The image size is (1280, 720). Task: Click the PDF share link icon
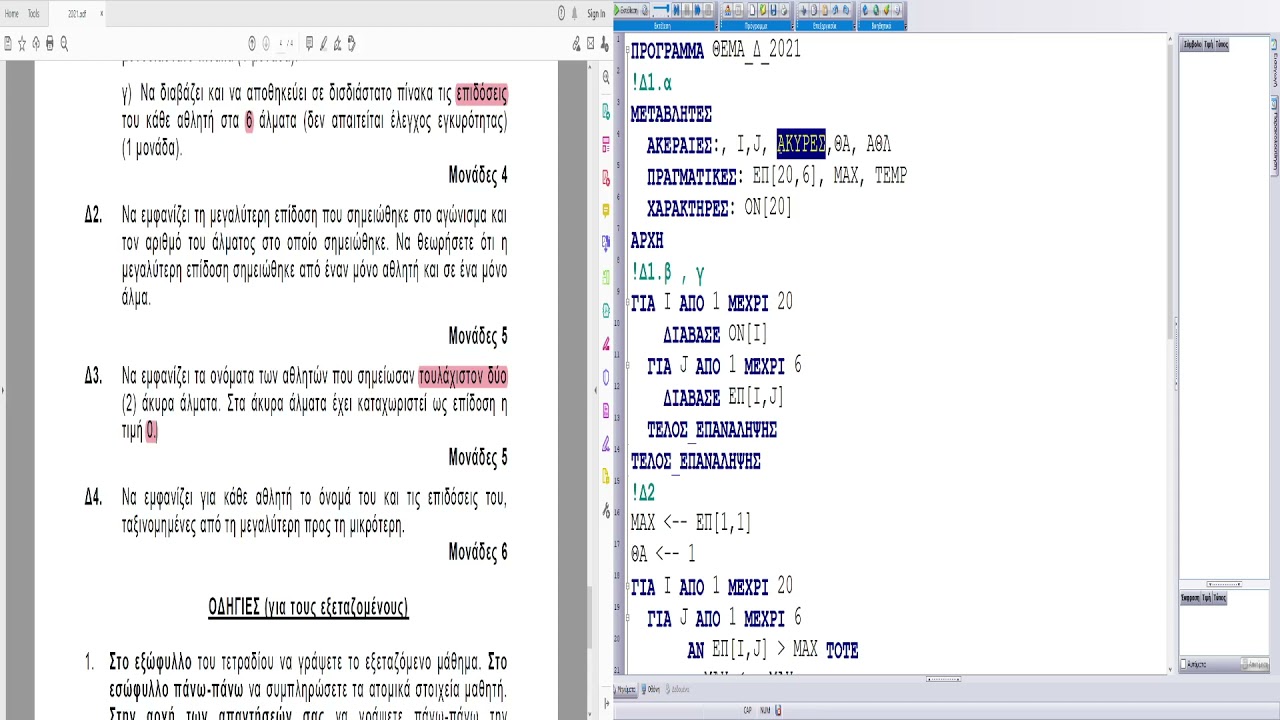click(x=576, y=43)
